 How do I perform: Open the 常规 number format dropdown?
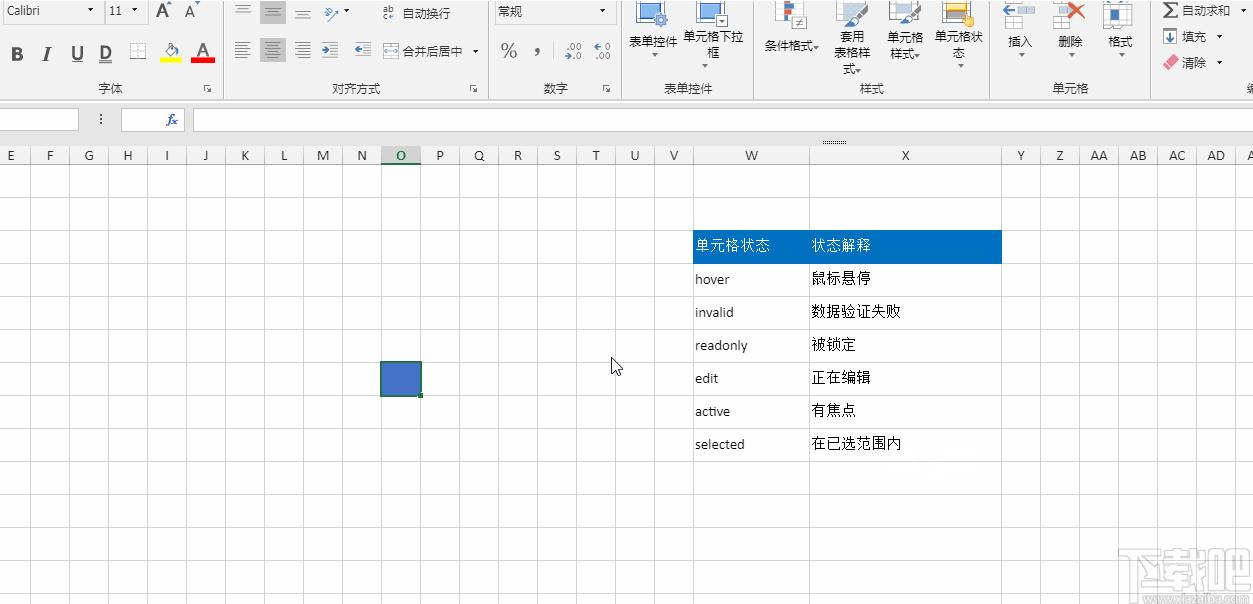click(603, 12)
